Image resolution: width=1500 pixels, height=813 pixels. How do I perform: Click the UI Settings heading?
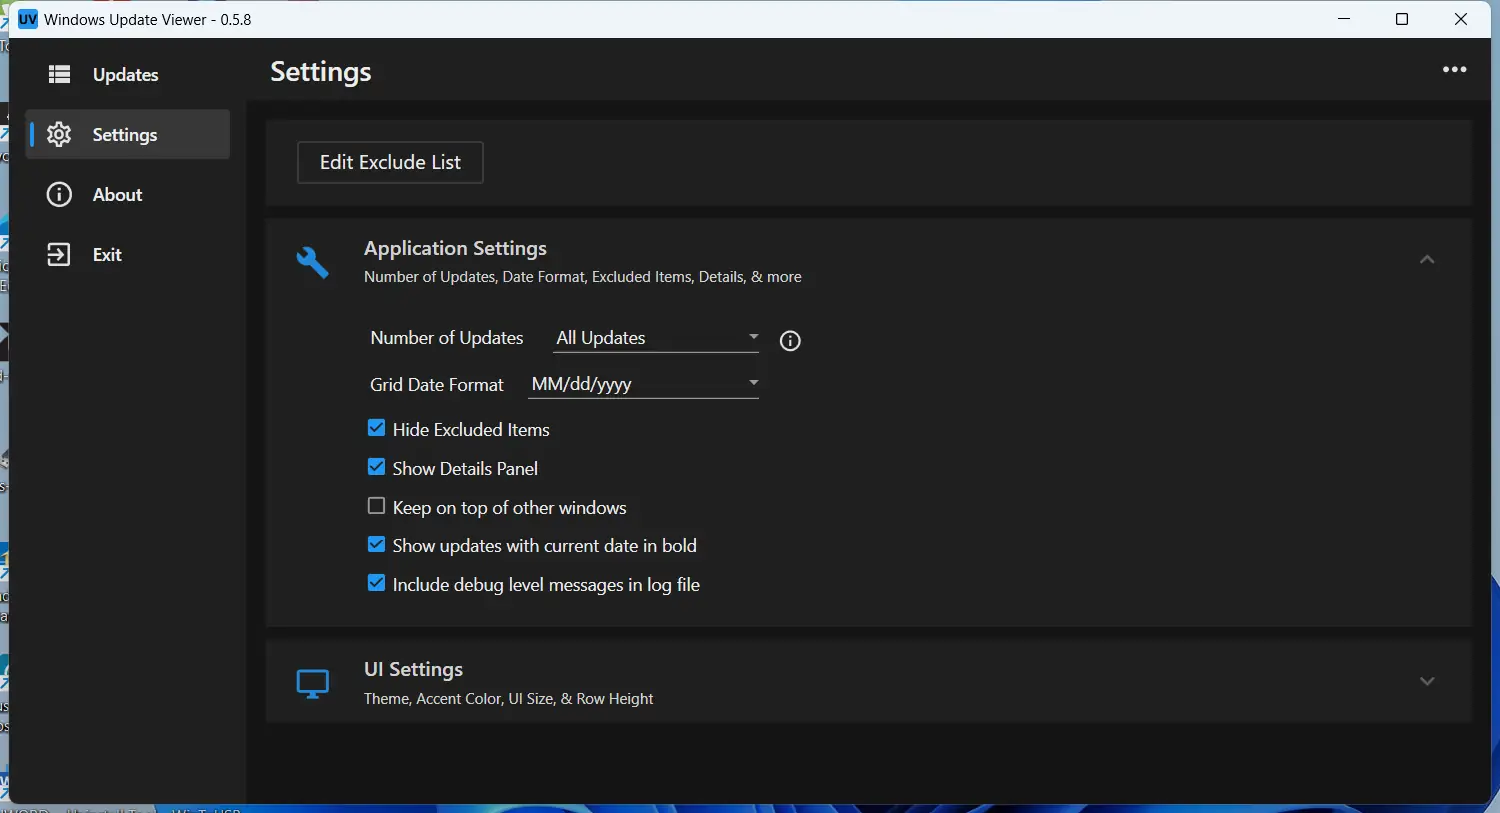click(413, 669)
